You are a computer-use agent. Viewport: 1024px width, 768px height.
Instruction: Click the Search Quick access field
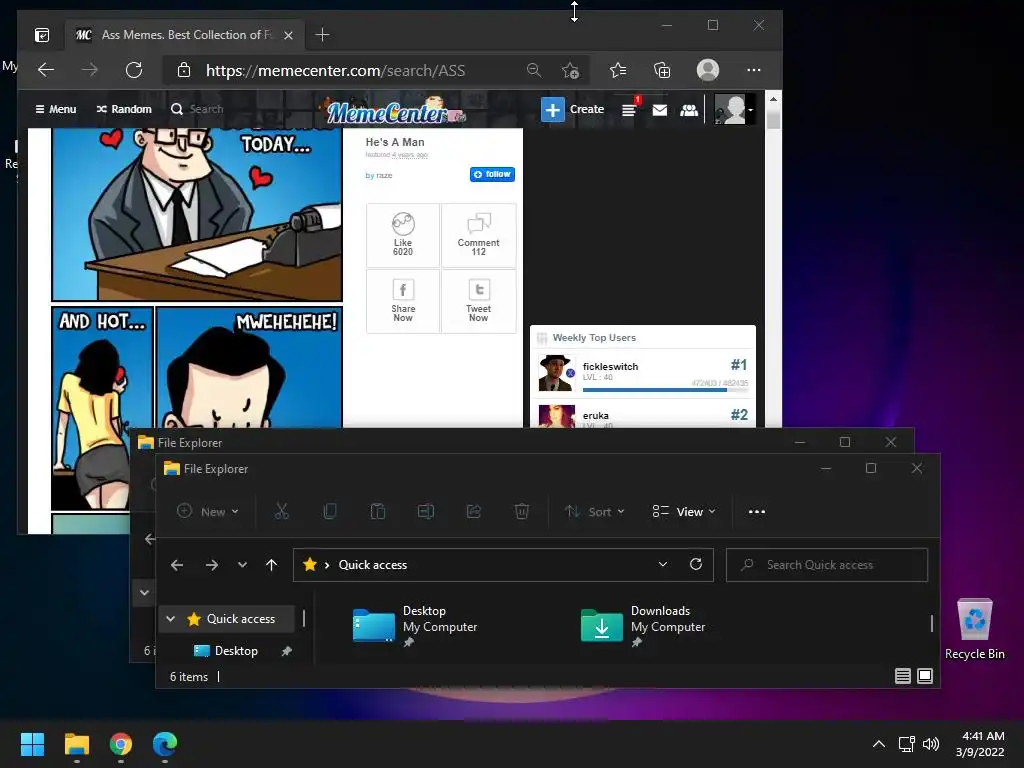point(827,565)
